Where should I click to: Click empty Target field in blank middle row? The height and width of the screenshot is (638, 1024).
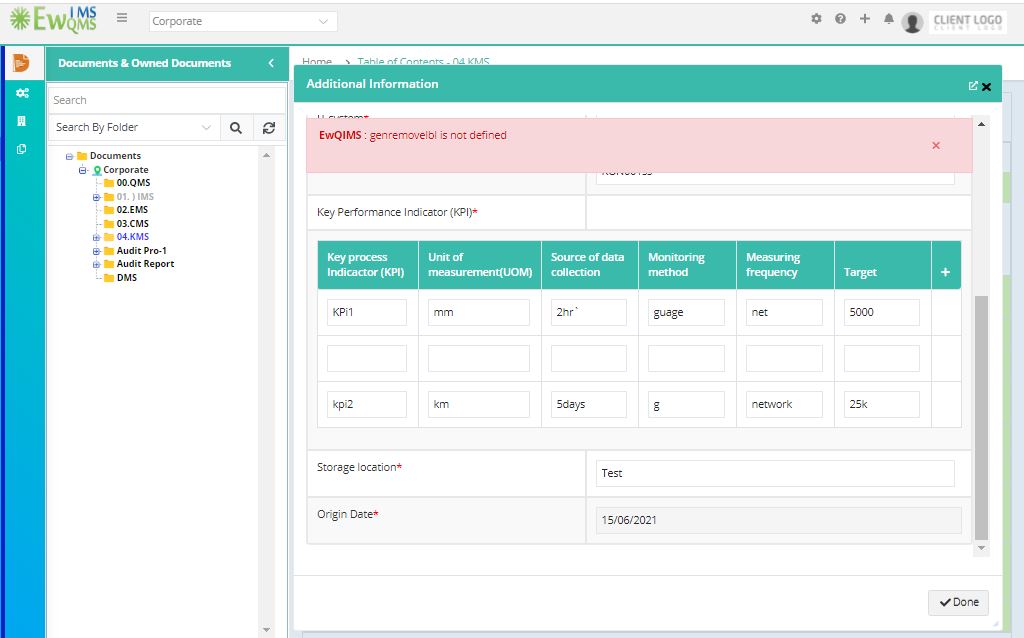[x=882, y=359]
